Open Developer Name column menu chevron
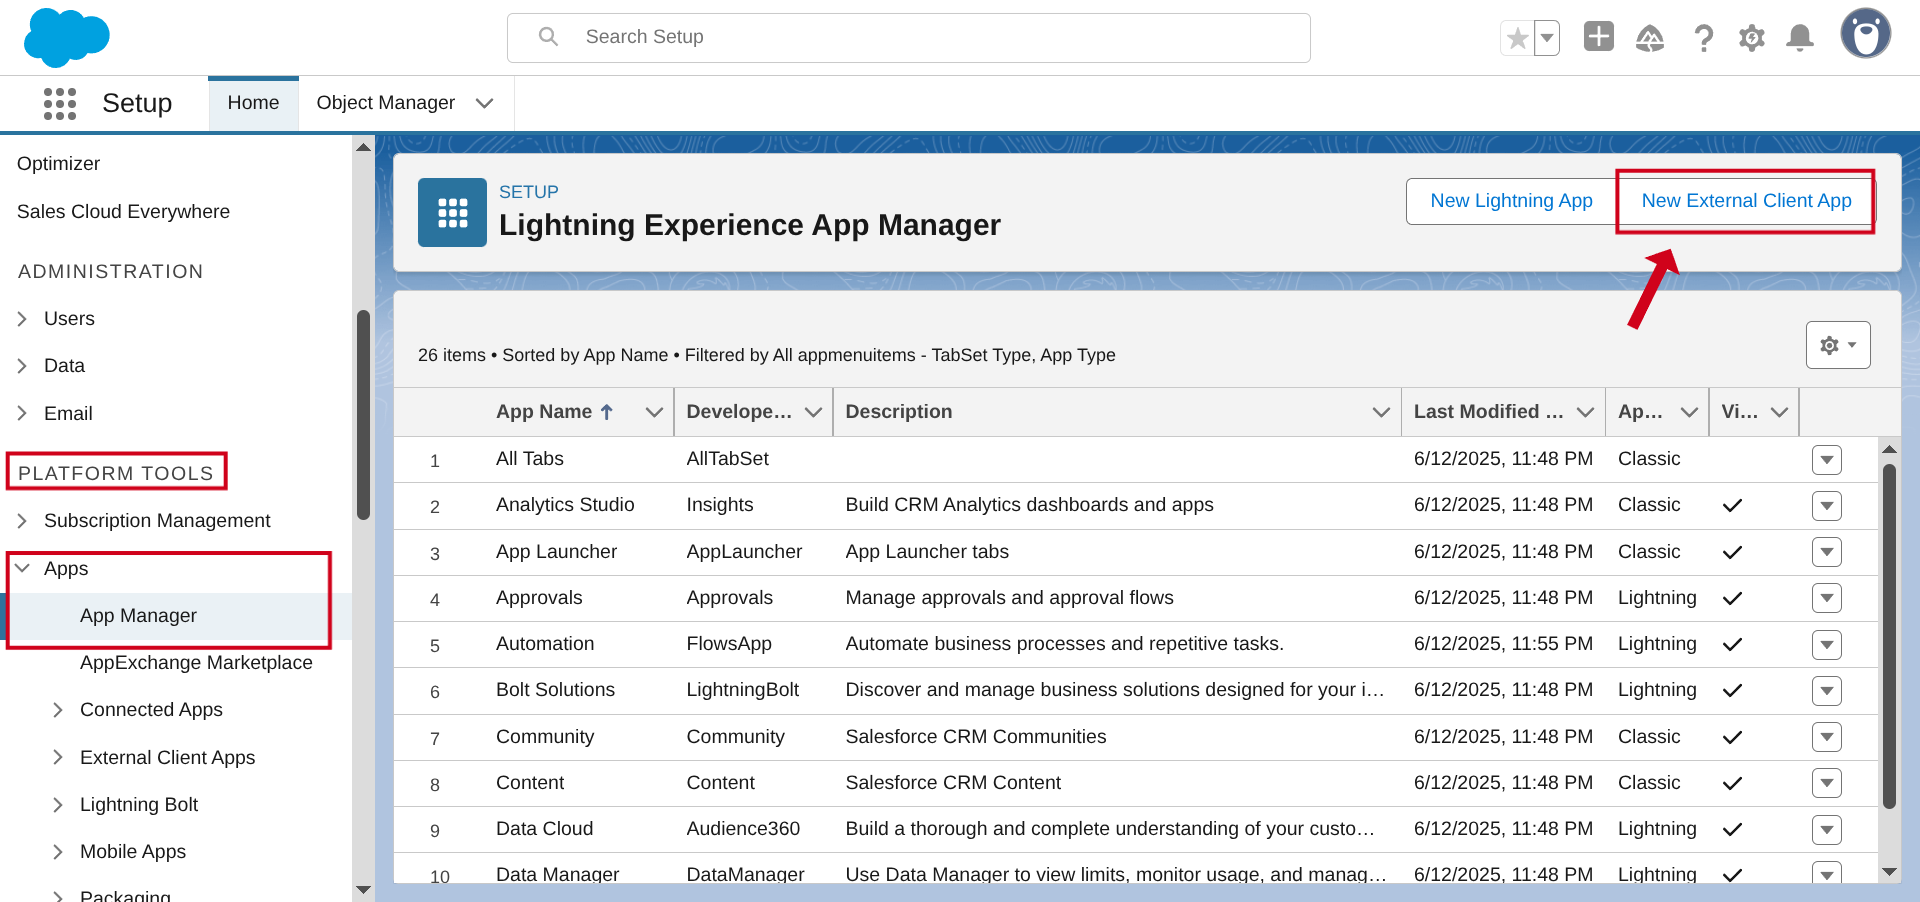Image resolution: width=1920 pixels, height=902 pixels. tap(814, 412)
